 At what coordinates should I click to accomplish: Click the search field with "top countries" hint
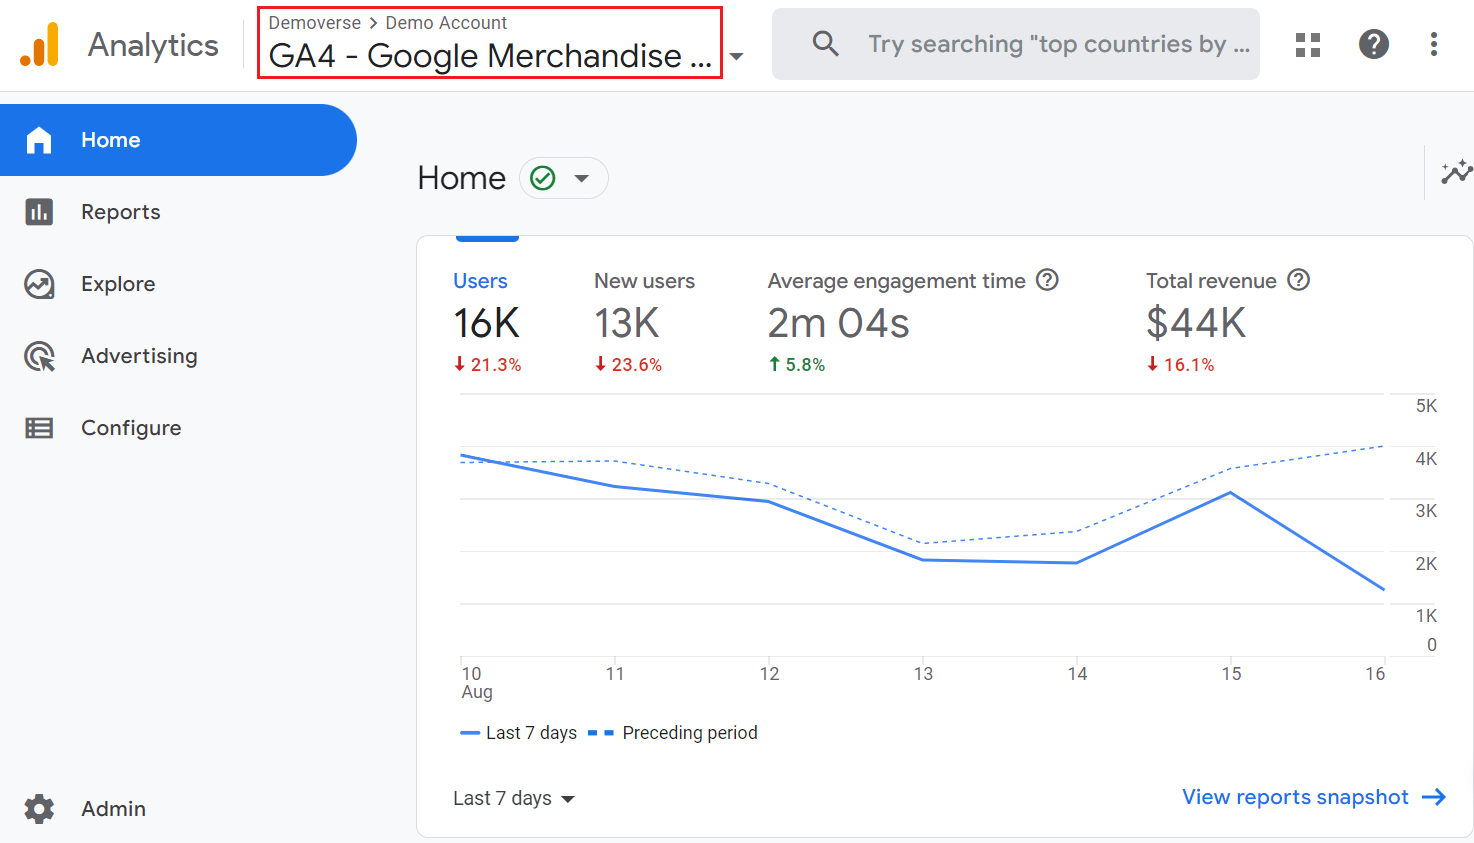[x=1058, y=44]
